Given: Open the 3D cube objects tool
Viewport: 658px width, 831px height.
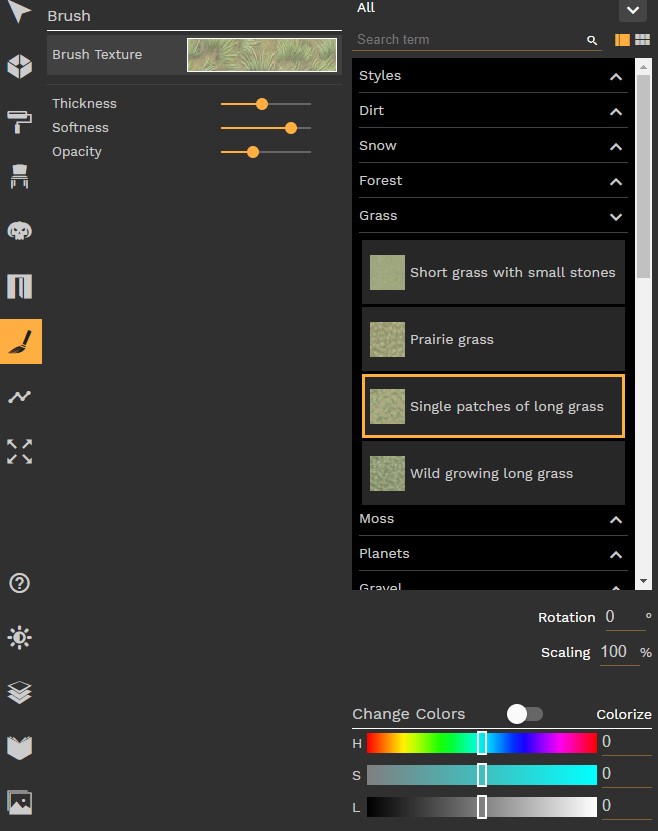Looking at the screenshot, I should [20, 67].
